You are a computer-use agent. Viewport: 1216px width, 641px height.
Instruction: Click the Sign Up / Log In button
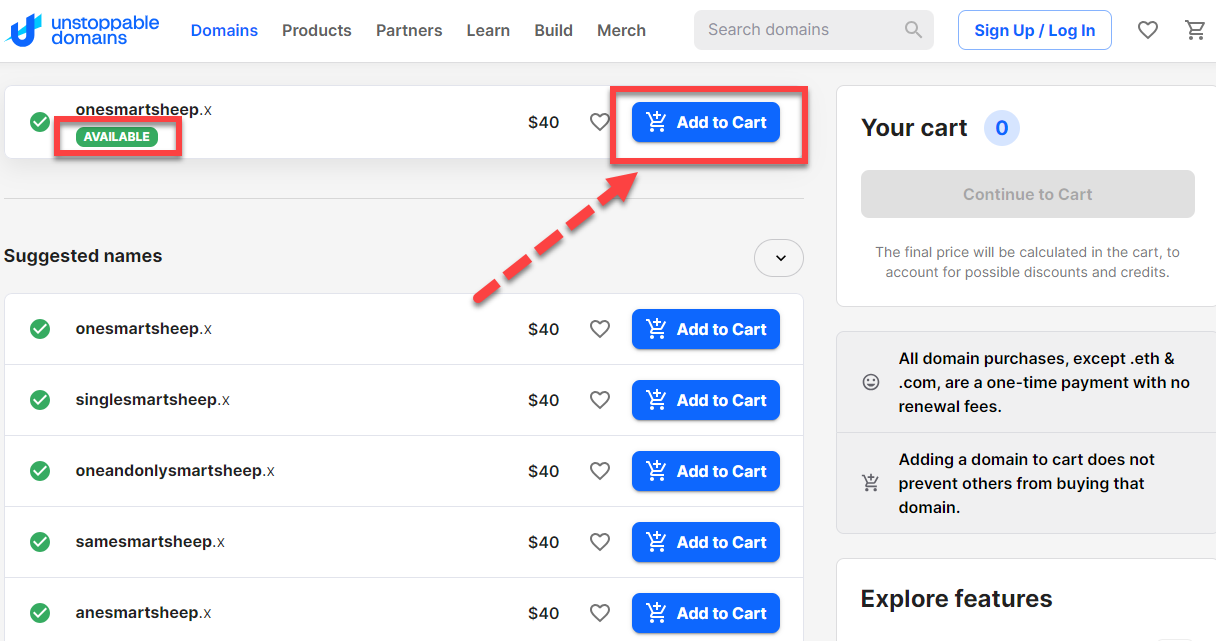coord(1035,30)
